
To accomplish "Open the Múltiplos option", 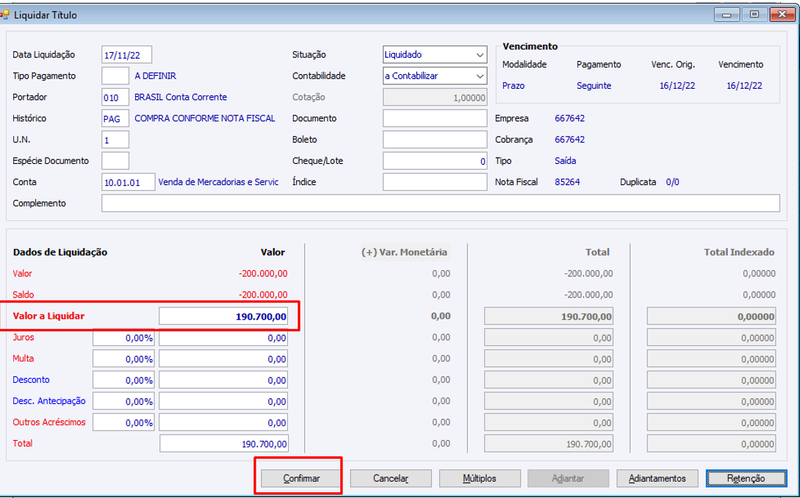I will tap(480, 479).
